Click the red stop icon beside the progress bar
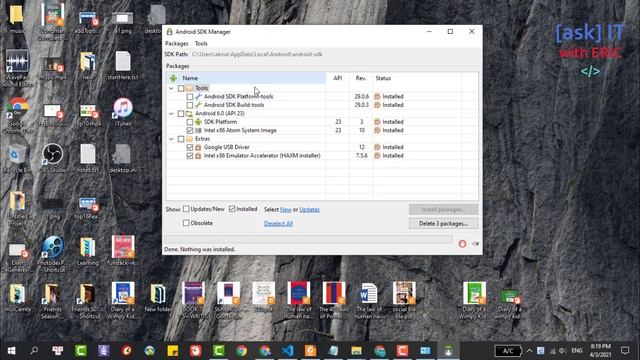Image resolution: width=640 pixels, height=360 pixels. coord(462,244)
